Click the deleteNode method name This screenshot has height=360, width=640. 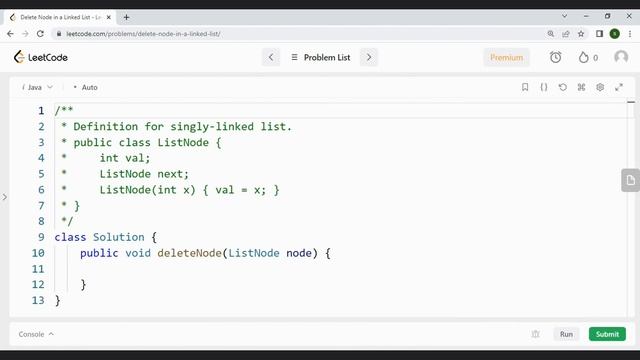click(189, 253)
